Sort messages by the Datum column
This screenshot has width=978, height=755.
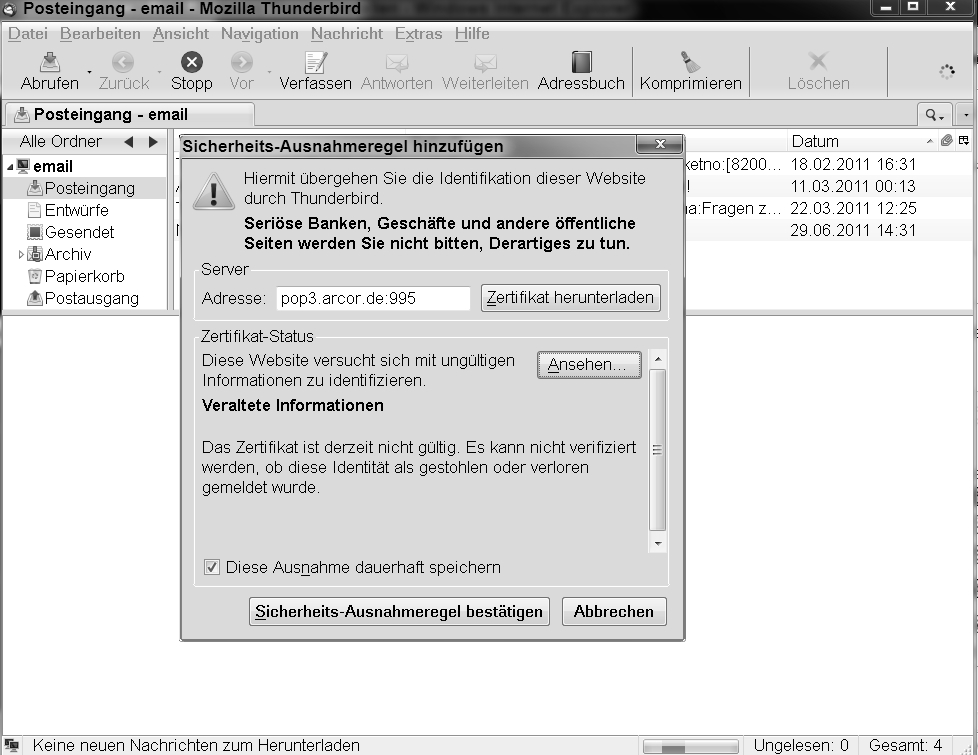[x=861, y=141]
